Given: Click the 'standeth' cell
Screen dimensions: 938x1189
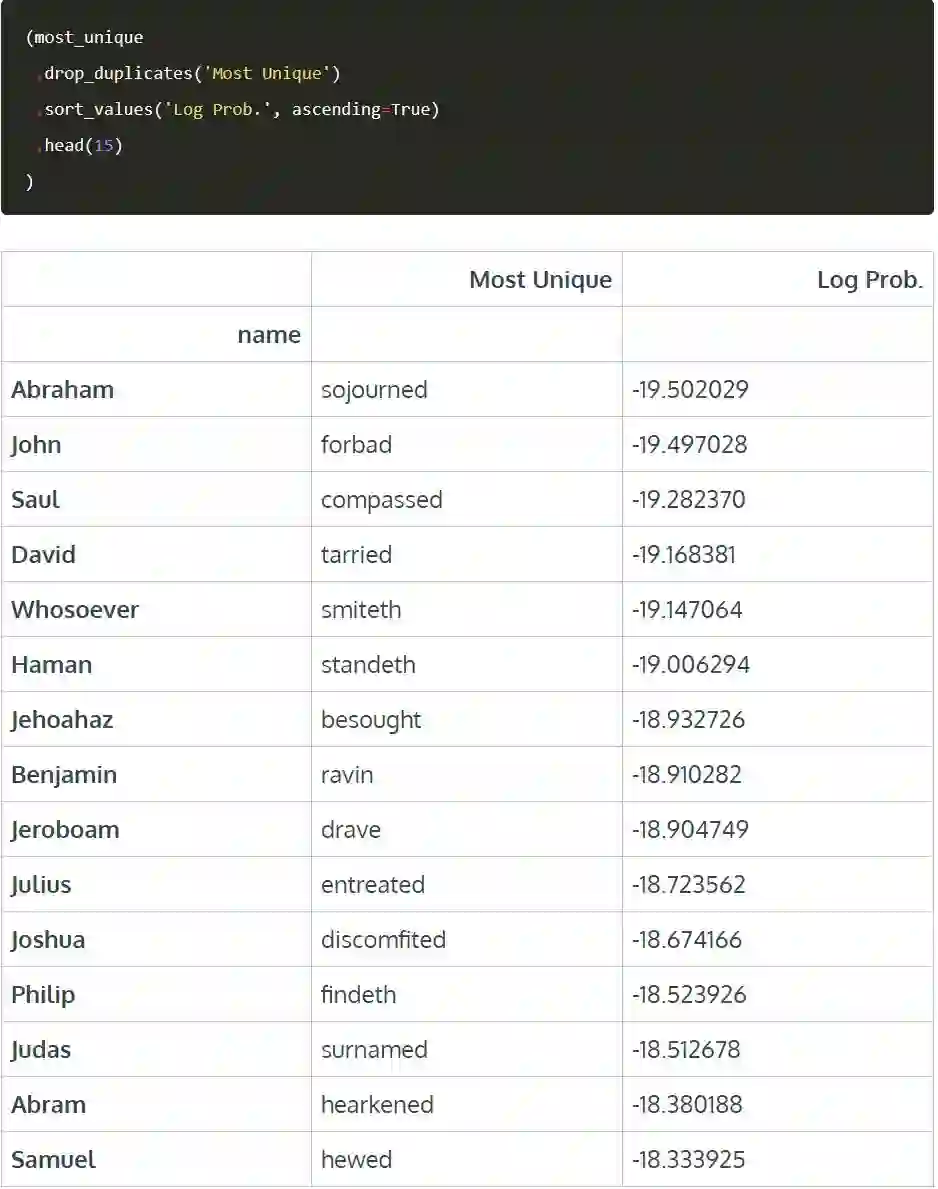Looking at the screenshot, I should (x=368, y=665).
